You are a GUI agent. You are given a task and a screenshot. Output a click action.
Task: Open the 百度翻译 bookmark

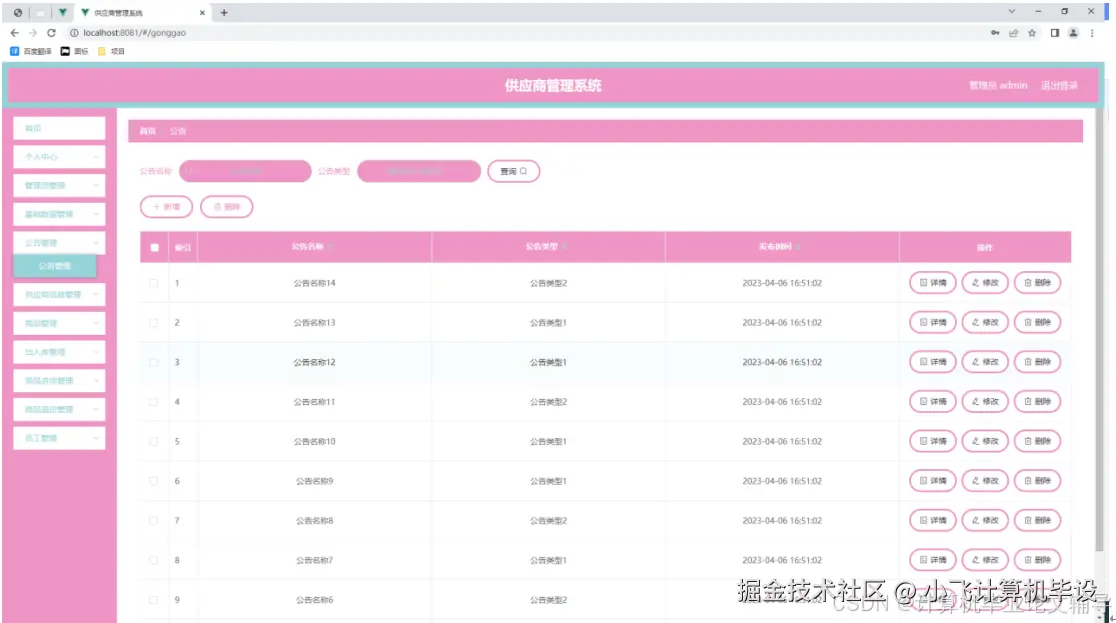coord(31,51)
